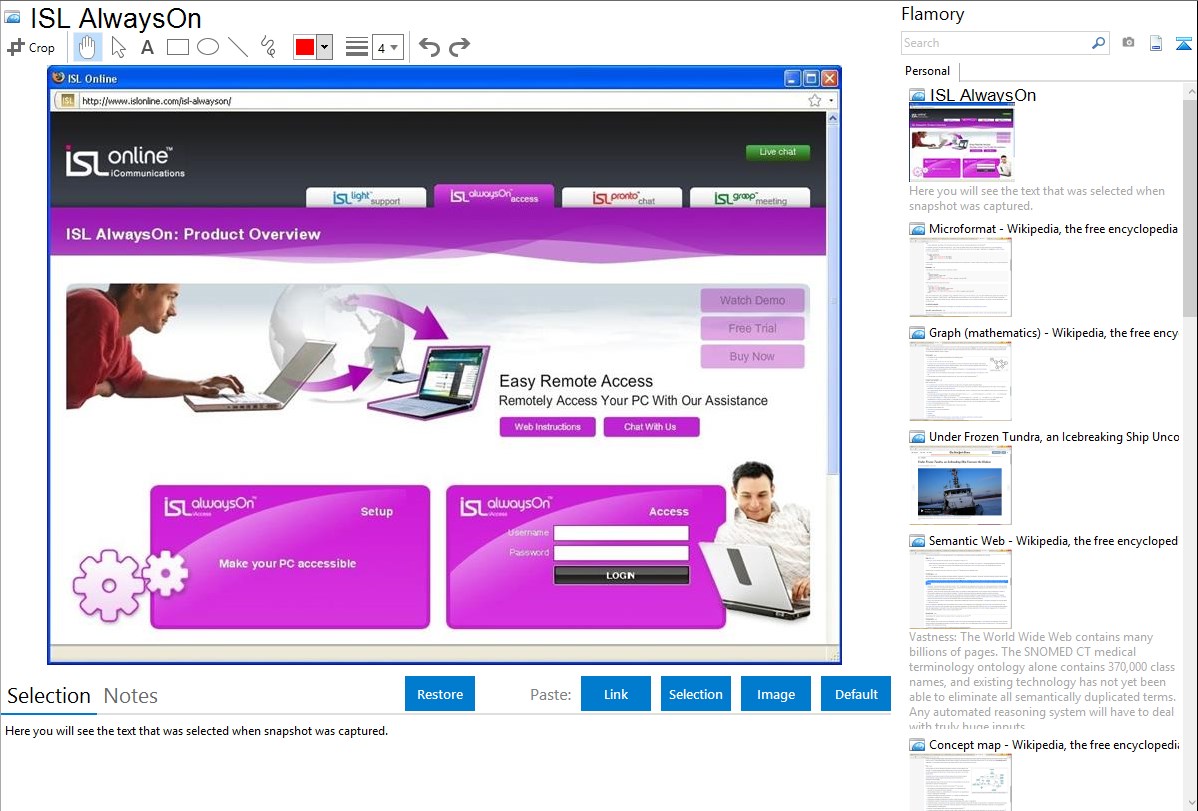1198x811 pixels.
Task: Click the bookmark star in address bar
Action: [x=814, y=100]
